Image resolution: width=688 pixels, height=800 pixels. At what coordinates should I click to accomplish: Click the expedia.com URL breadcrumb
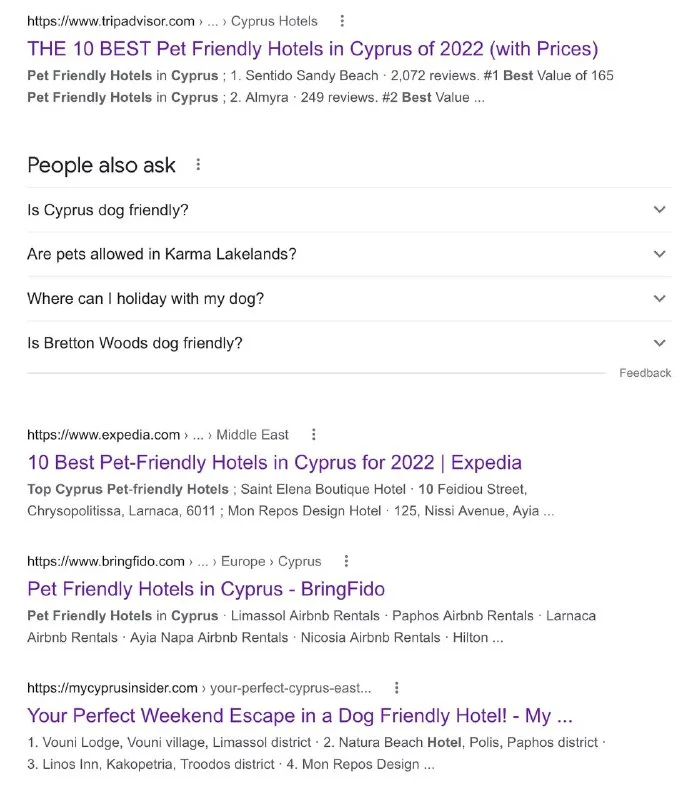click(x=104, y=435)
